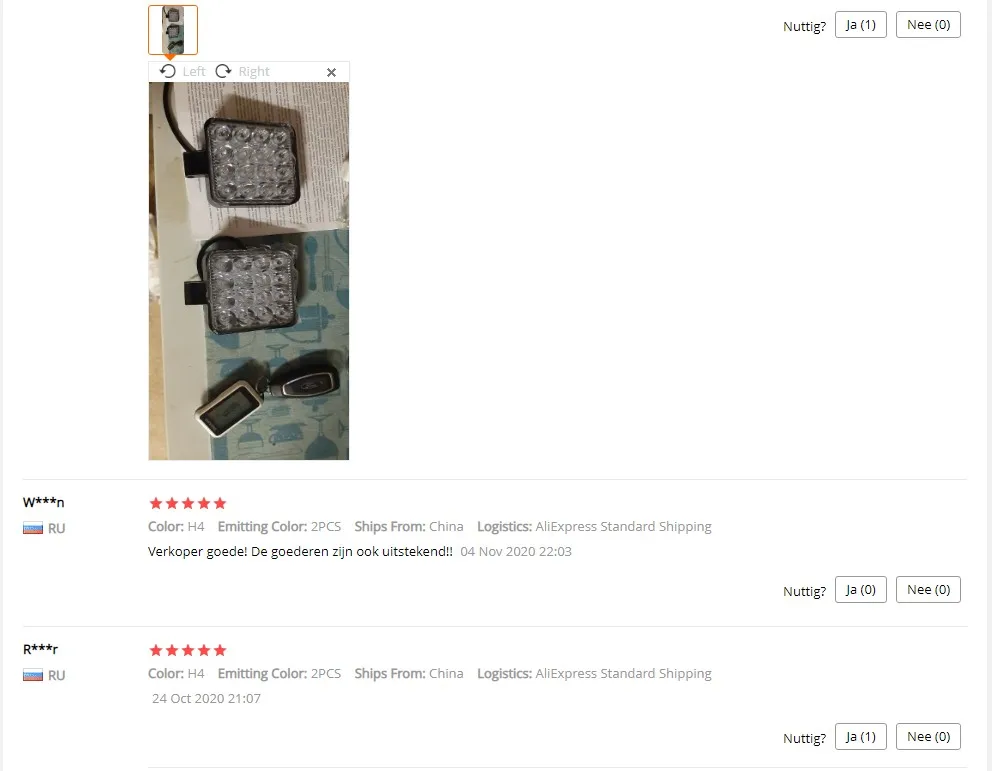Click the 'Left' rotate label

click(x=194, y=71)
